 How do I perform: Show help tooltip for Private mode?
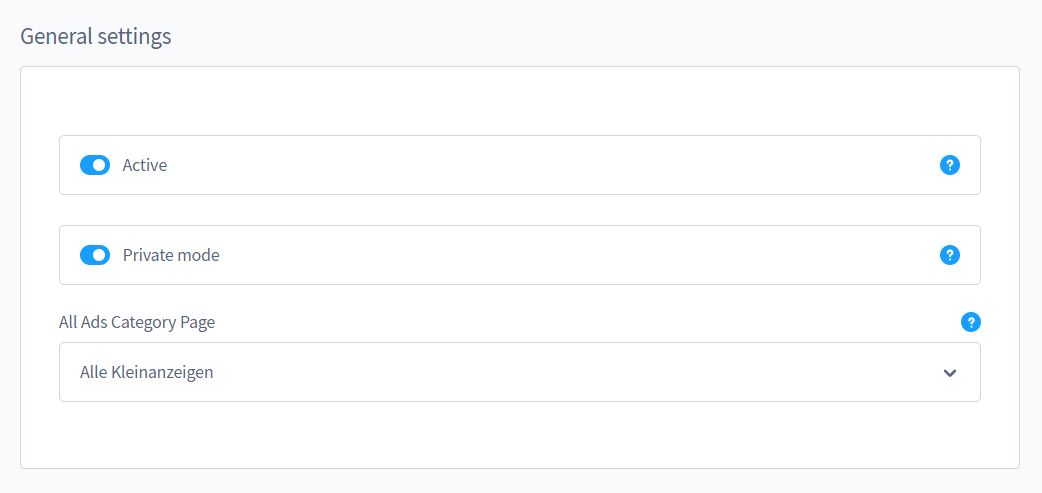(x=949, y=255)
